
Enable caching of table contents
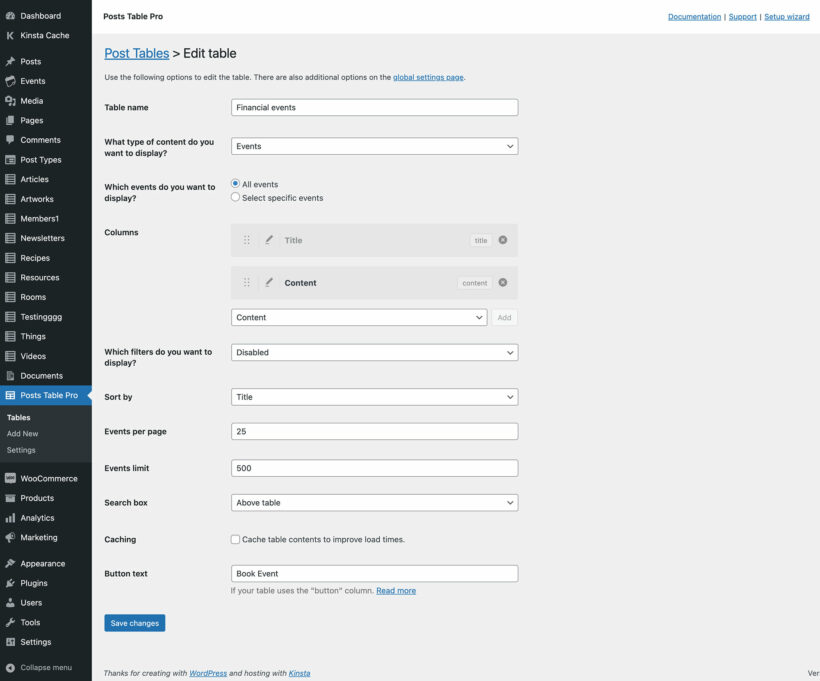coord(233,539)
